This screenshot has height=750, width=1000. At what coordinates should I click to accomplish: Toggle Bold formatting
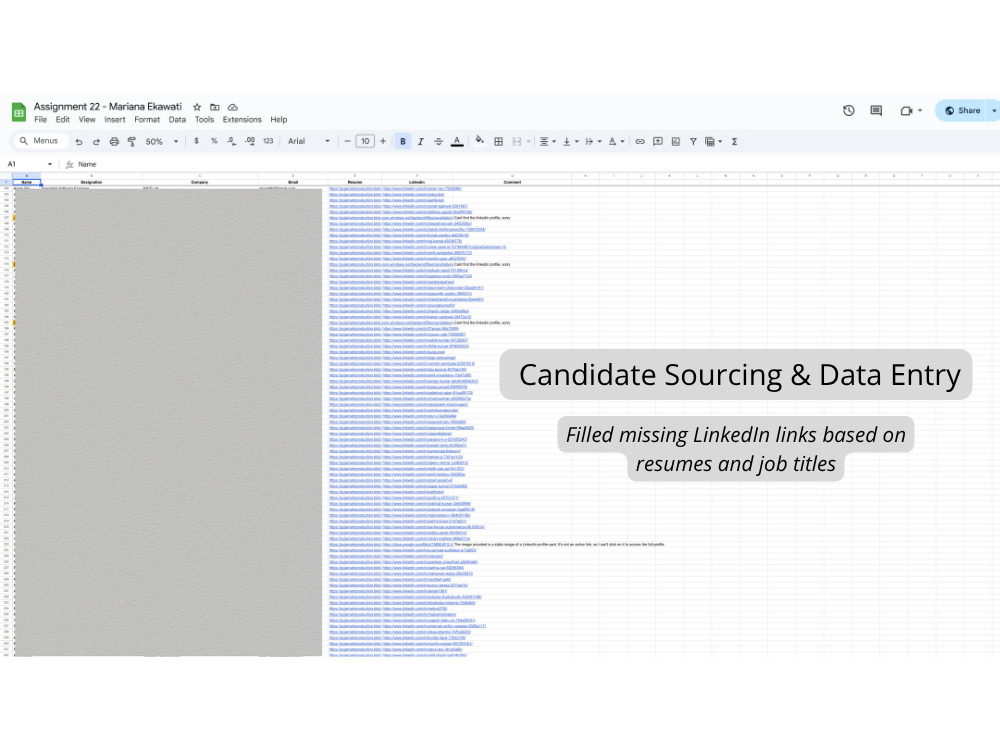coord(402,141)
